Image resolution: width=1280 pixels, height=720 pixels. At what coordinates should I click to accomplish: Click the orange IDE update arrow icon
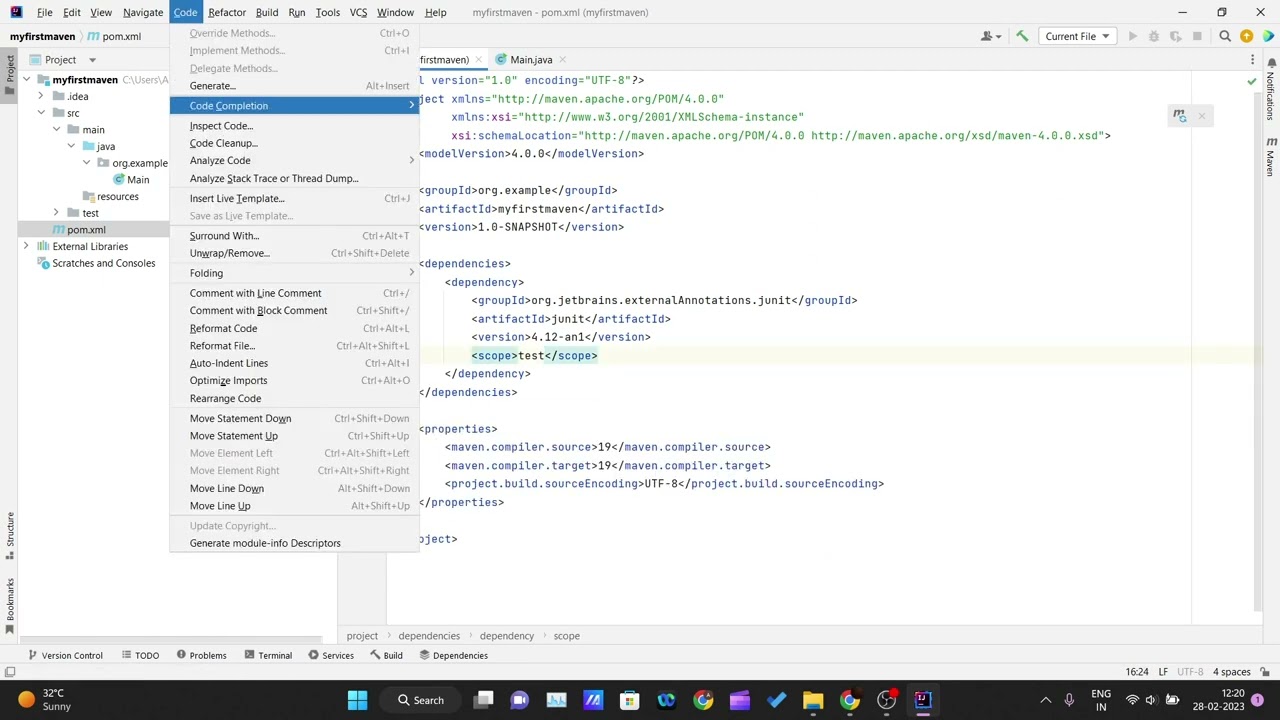click(1246, 36)
